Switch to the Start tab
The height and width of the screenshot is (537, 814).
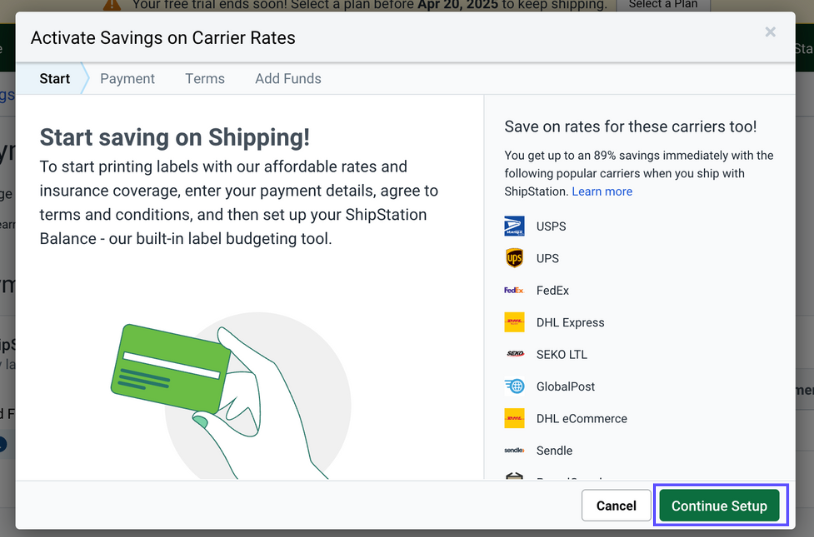click(x=55, y=78)
